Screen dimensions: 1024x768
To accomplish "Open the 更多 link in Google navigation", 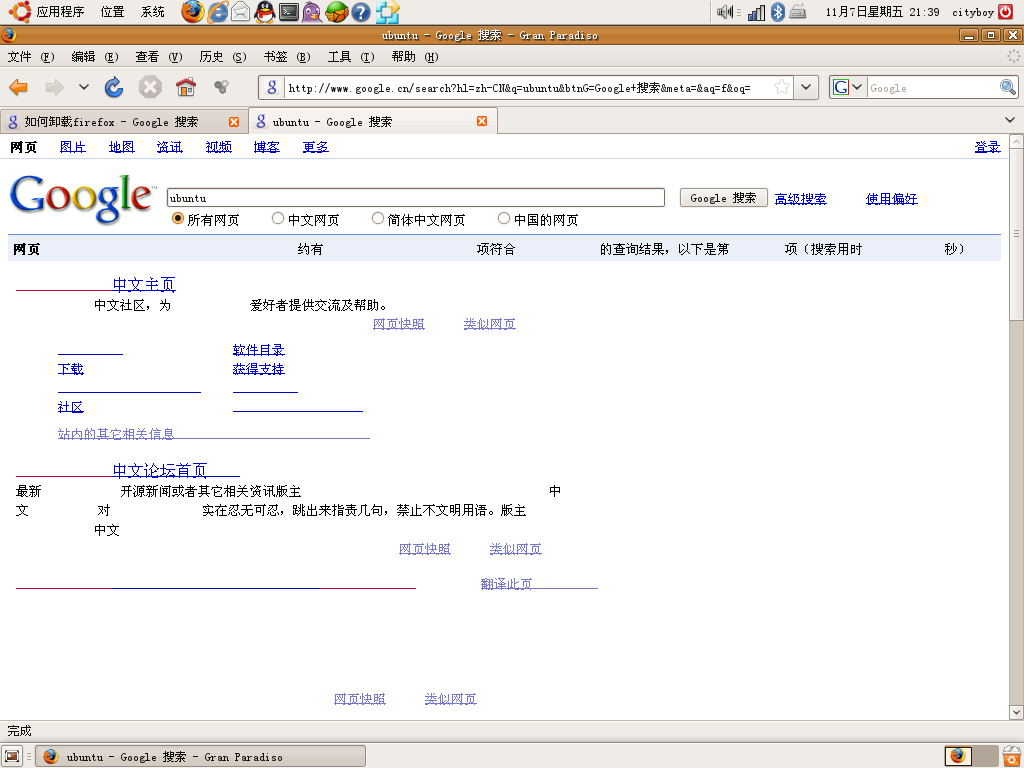I will (x=315, y=147).
